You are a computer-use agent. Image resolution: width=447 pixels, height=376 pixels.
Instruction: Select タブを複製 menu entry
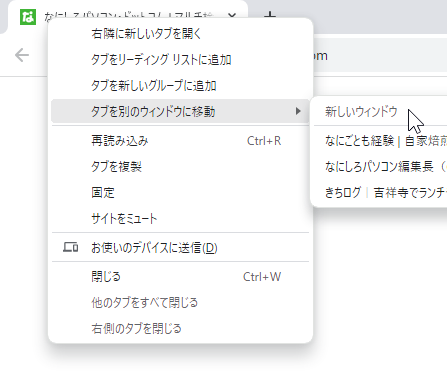(x=180, y=167)
